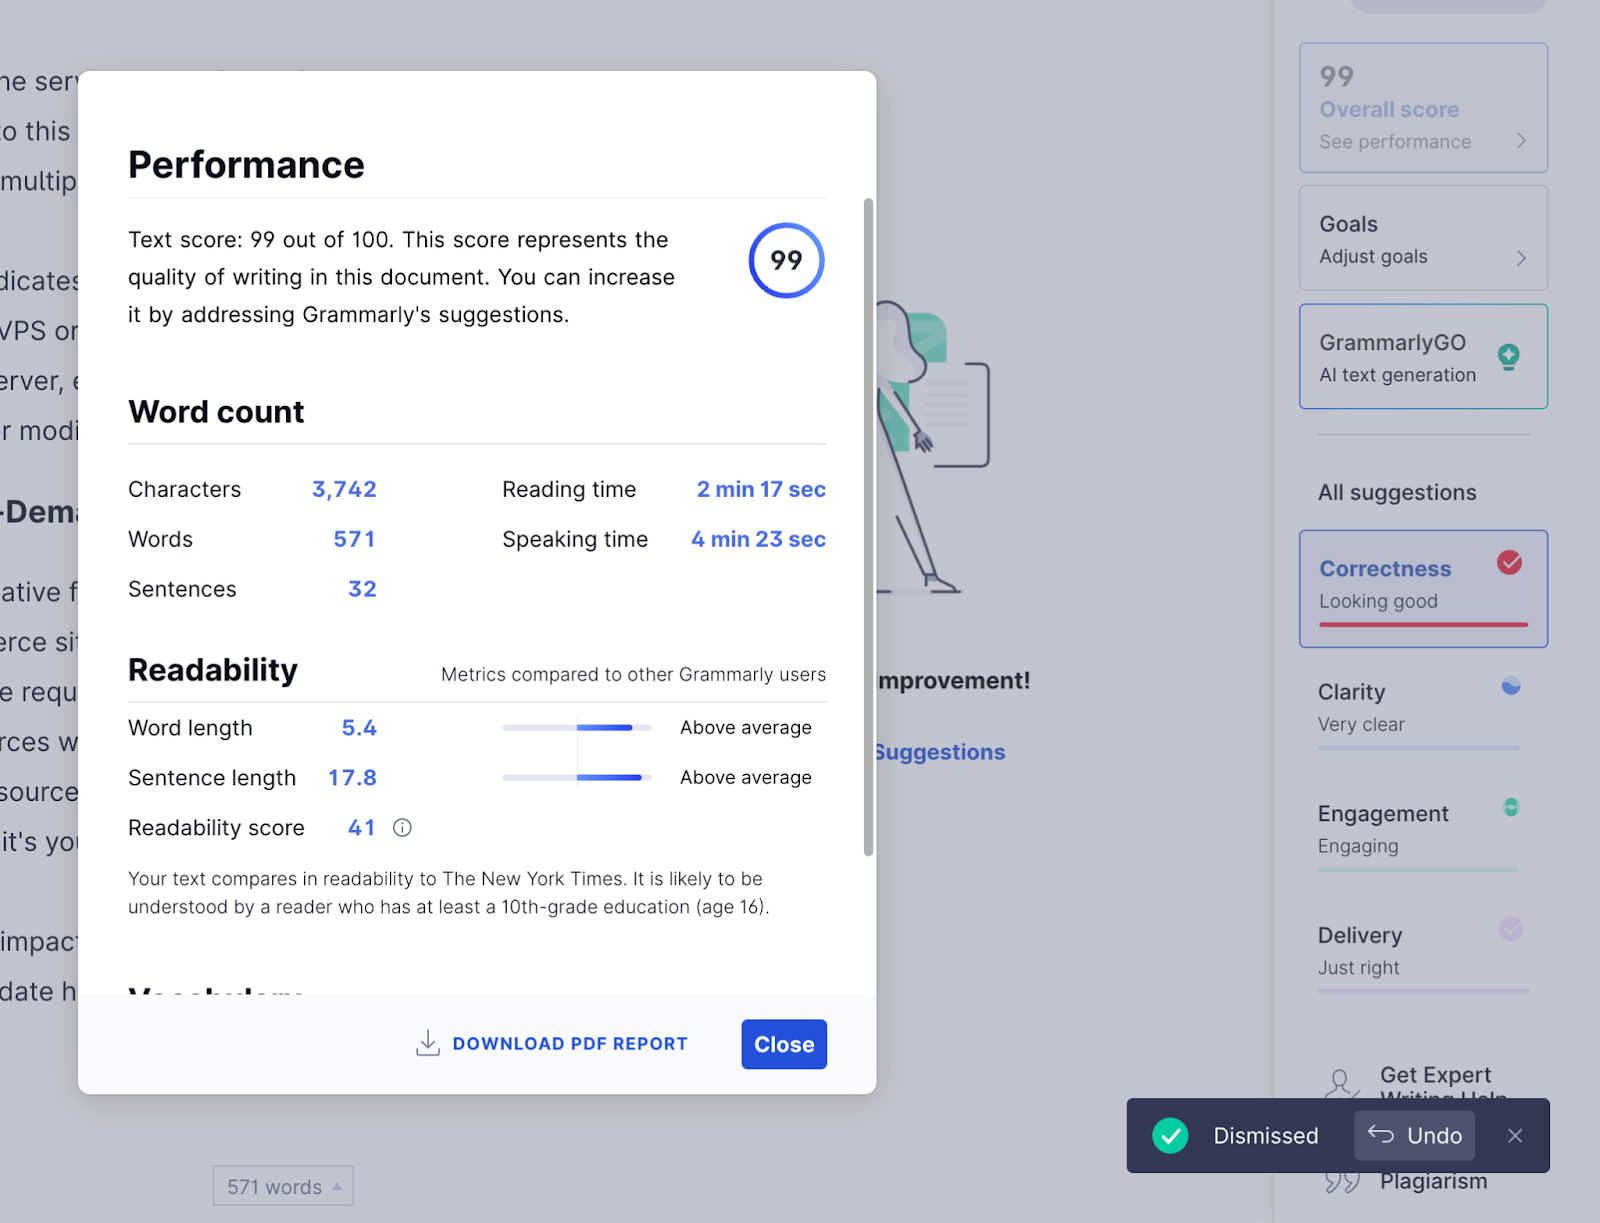Close the Performance dialog
This screenshot has height=1223, width=1600.
784,1044
